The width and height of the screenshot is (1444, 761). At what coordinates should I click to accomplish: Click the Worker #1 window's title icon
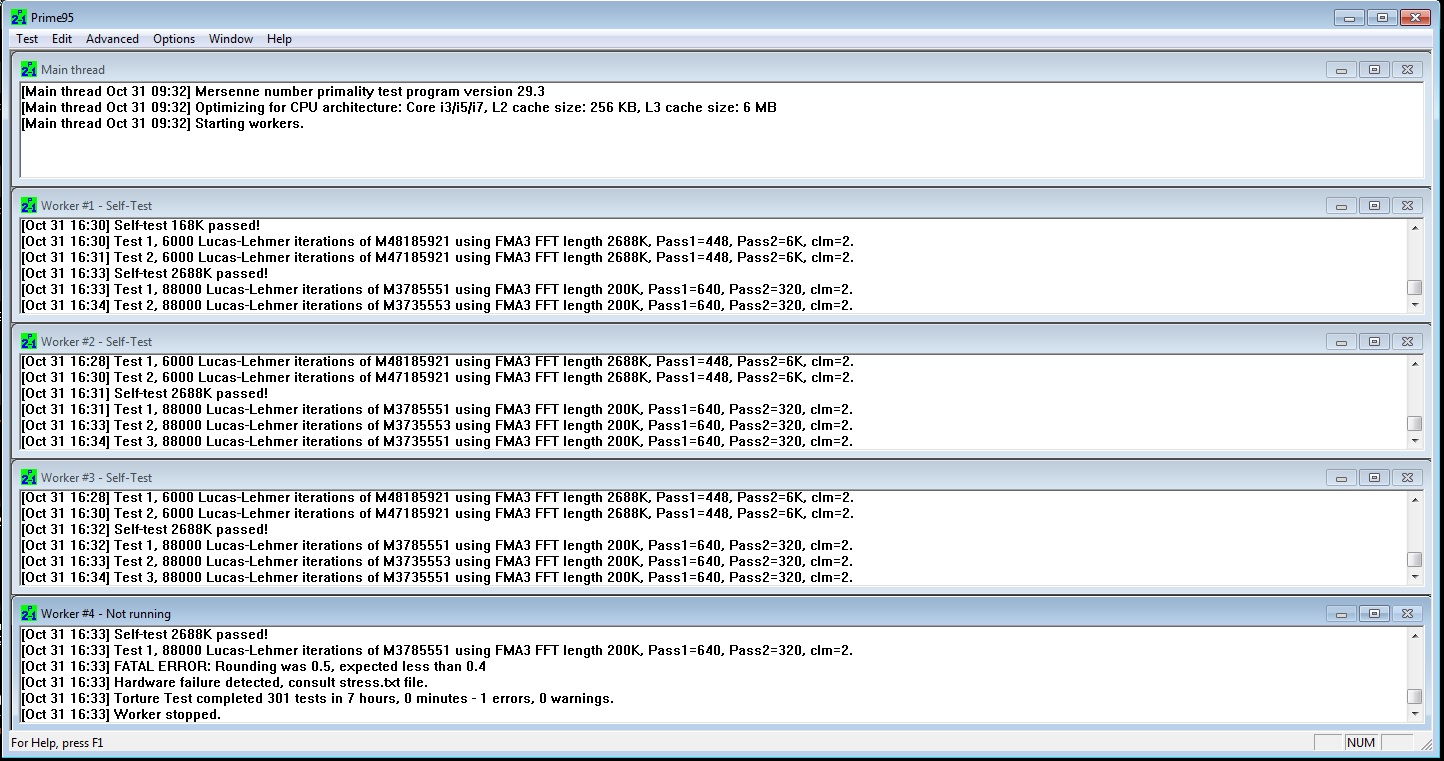(29, 206)
